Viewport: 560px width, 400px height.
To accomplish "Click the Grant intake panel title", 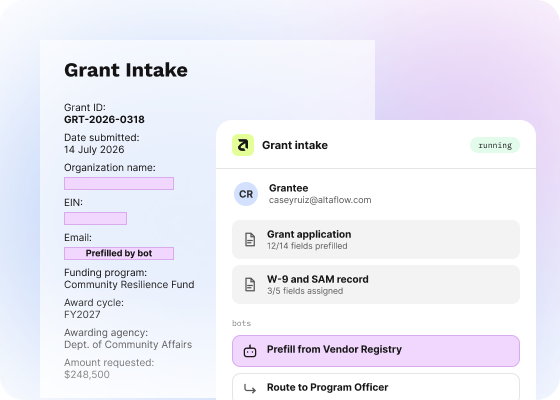I will pyautogui.click(x=295, y=145).
